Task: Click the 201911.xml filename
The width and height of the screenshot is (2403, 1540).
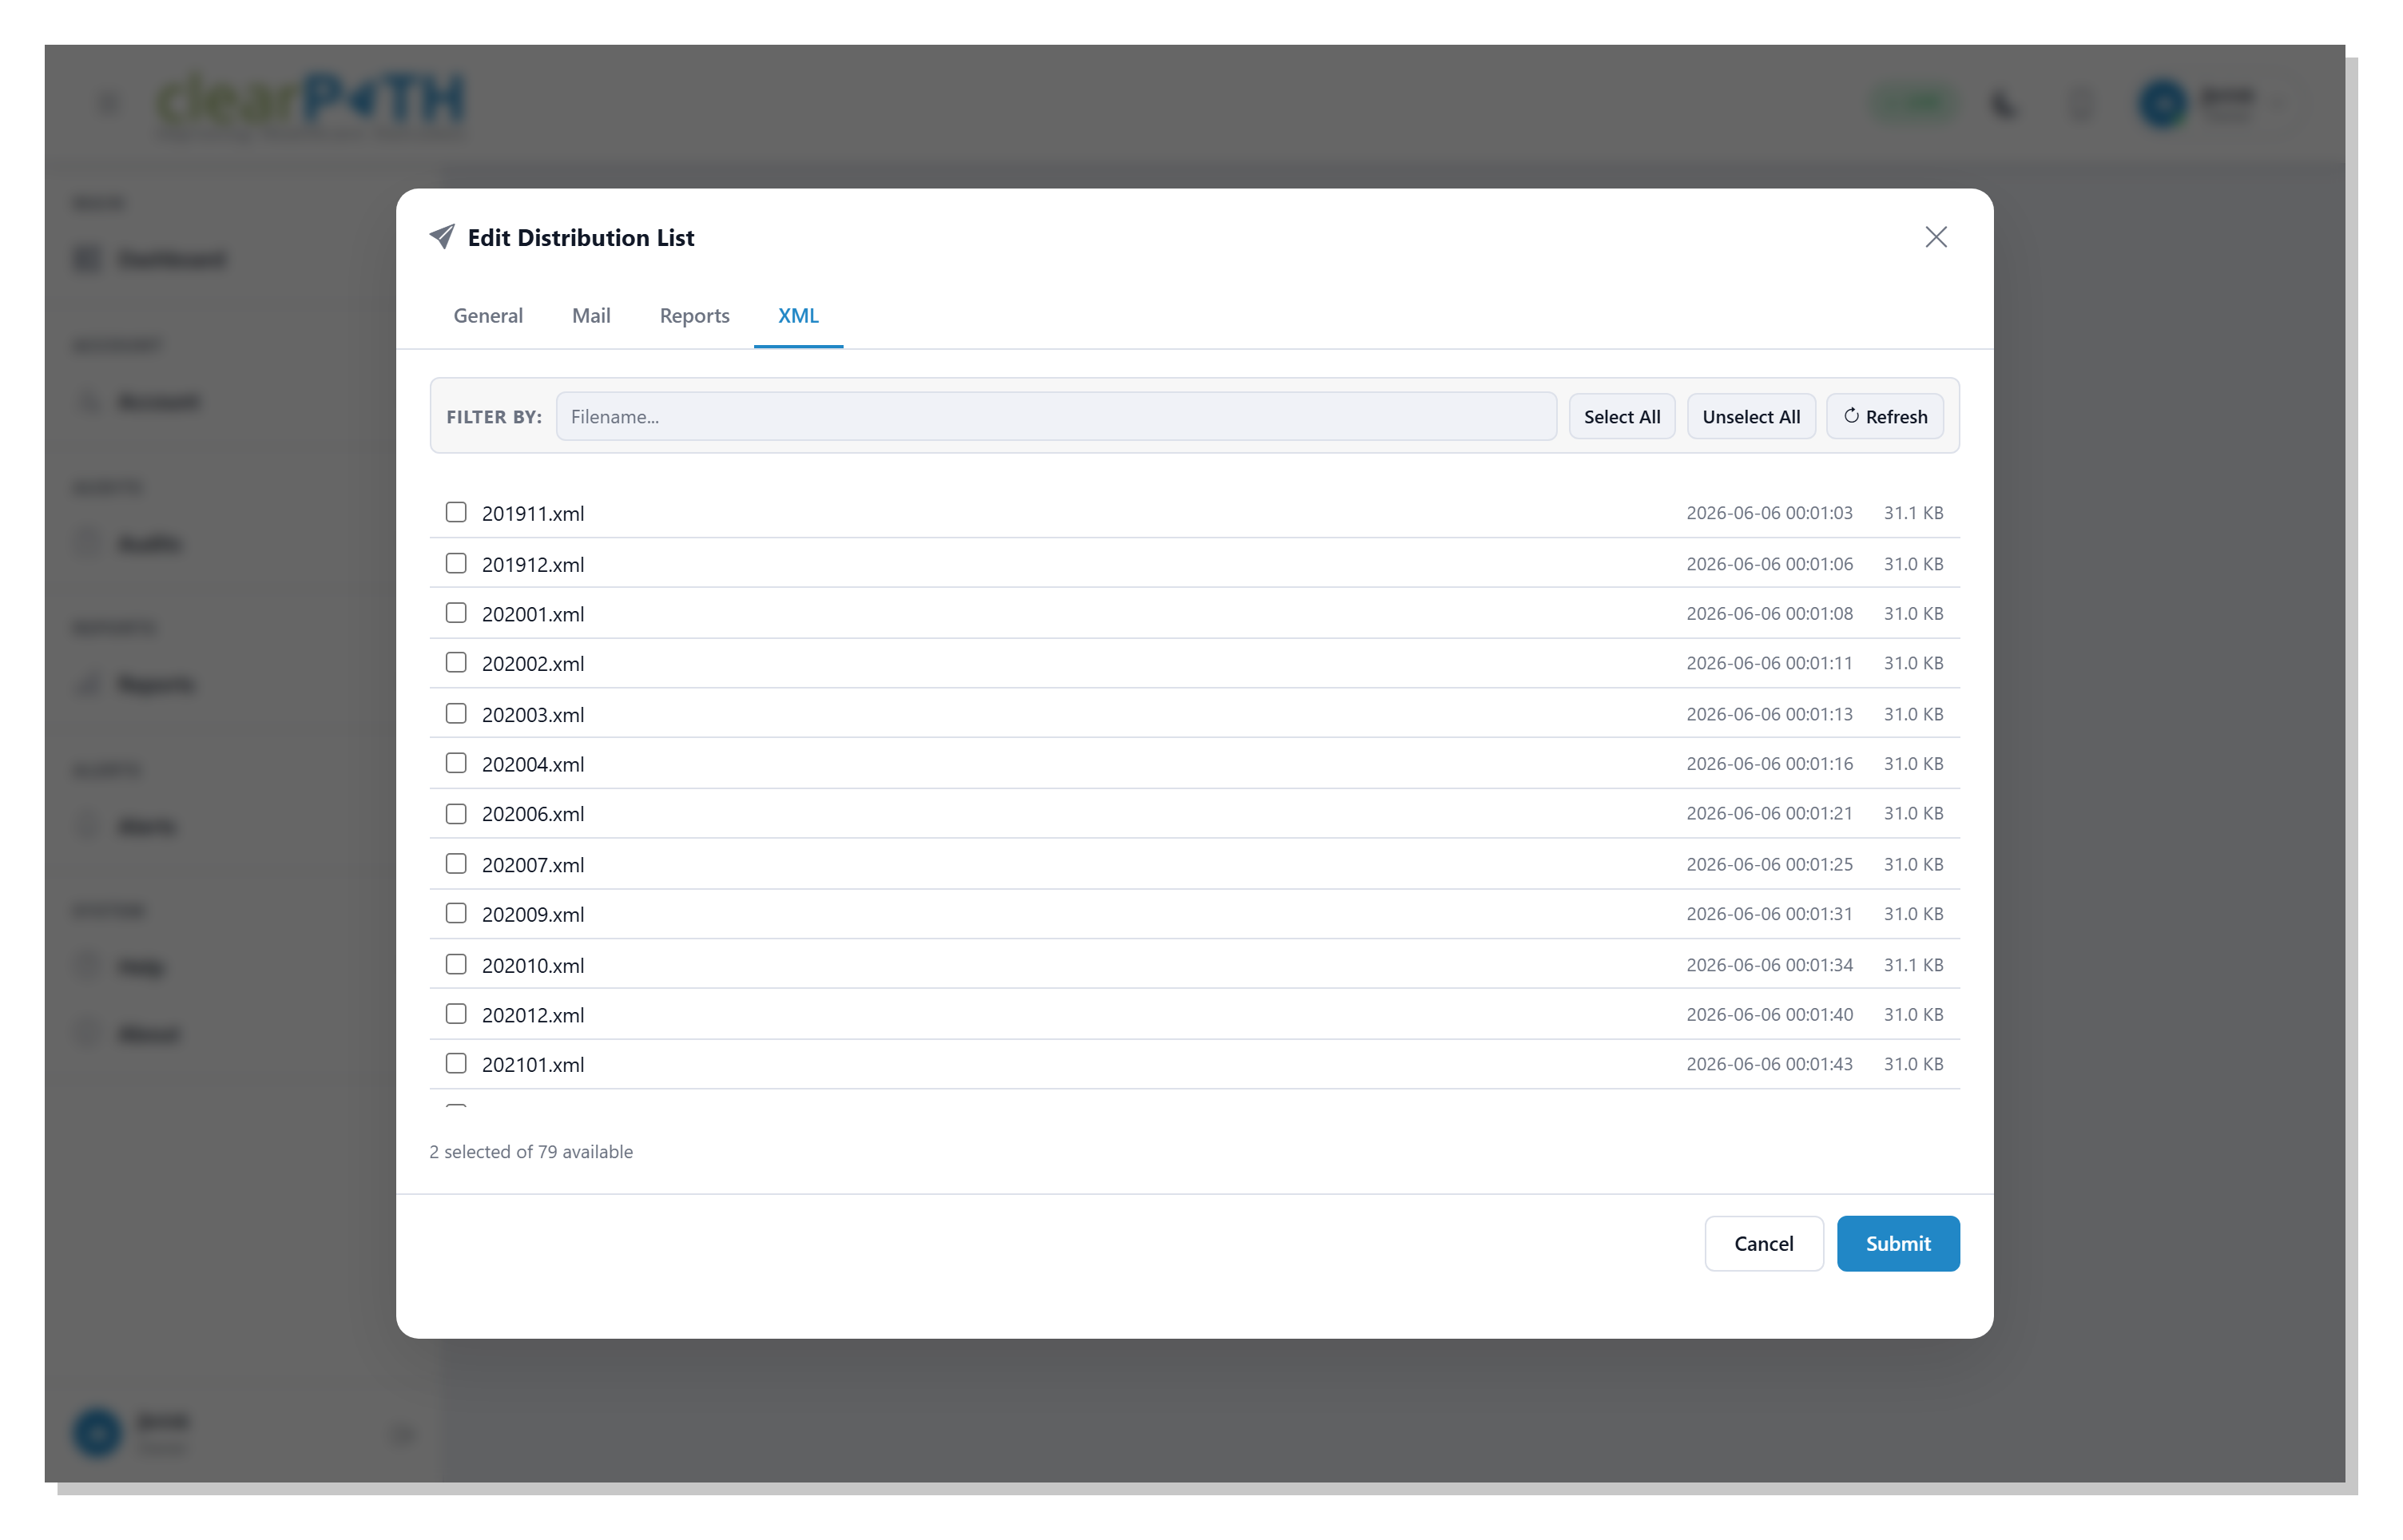Action: pyautogui.click(x=533, y=513)
